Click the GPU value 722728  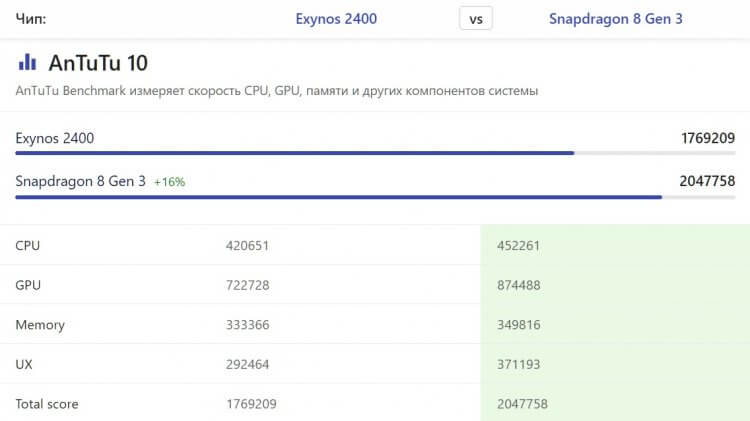click(247, 285)
